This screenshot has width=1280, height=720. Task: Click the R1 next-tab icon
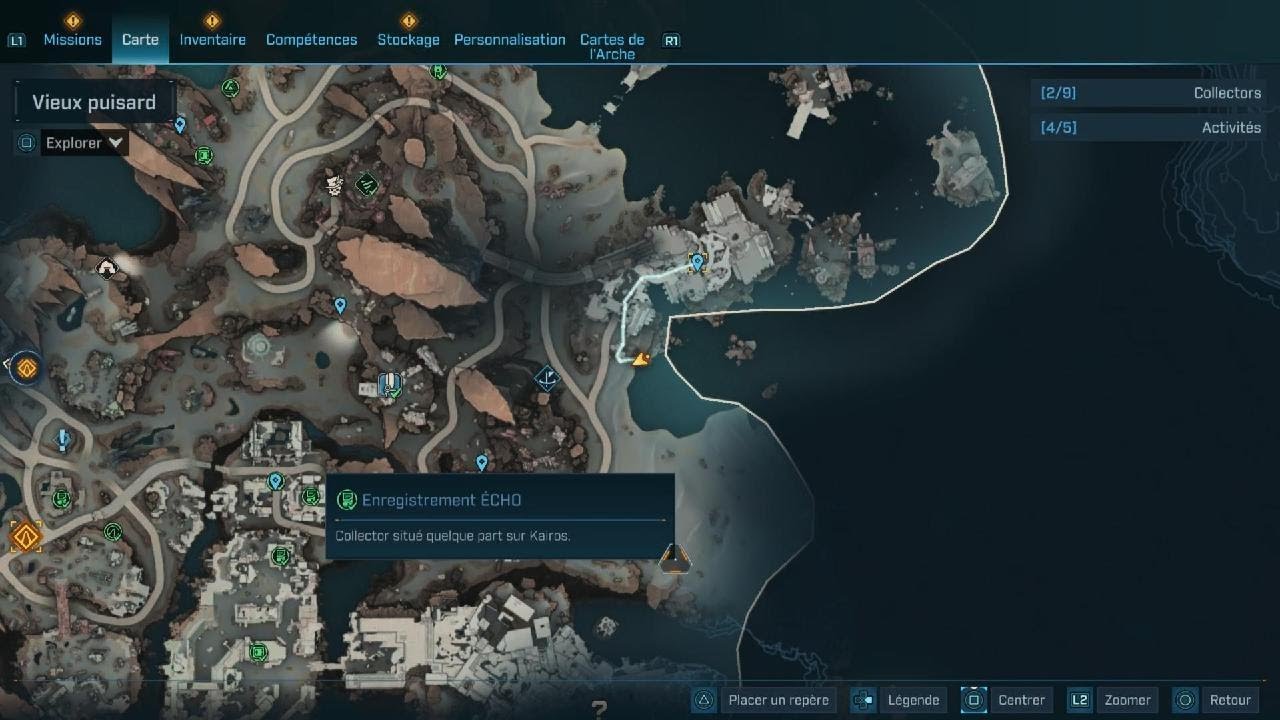pyautogui.click(x=672, y=41)
